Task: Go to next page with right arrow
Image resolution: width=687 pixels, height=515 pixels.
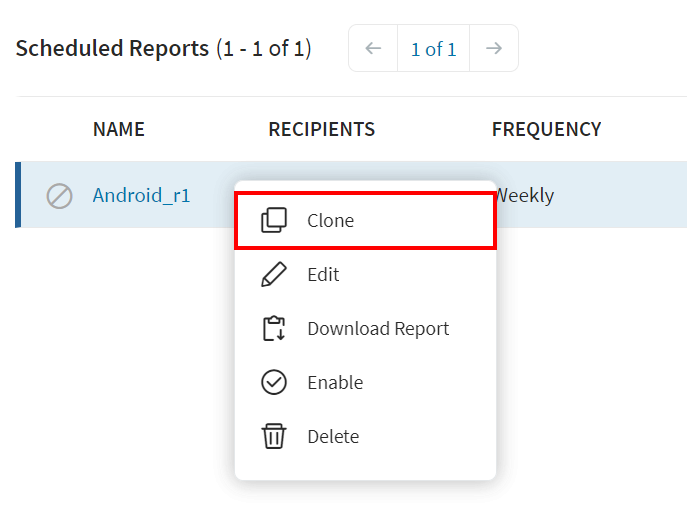Action: [493, 49]
